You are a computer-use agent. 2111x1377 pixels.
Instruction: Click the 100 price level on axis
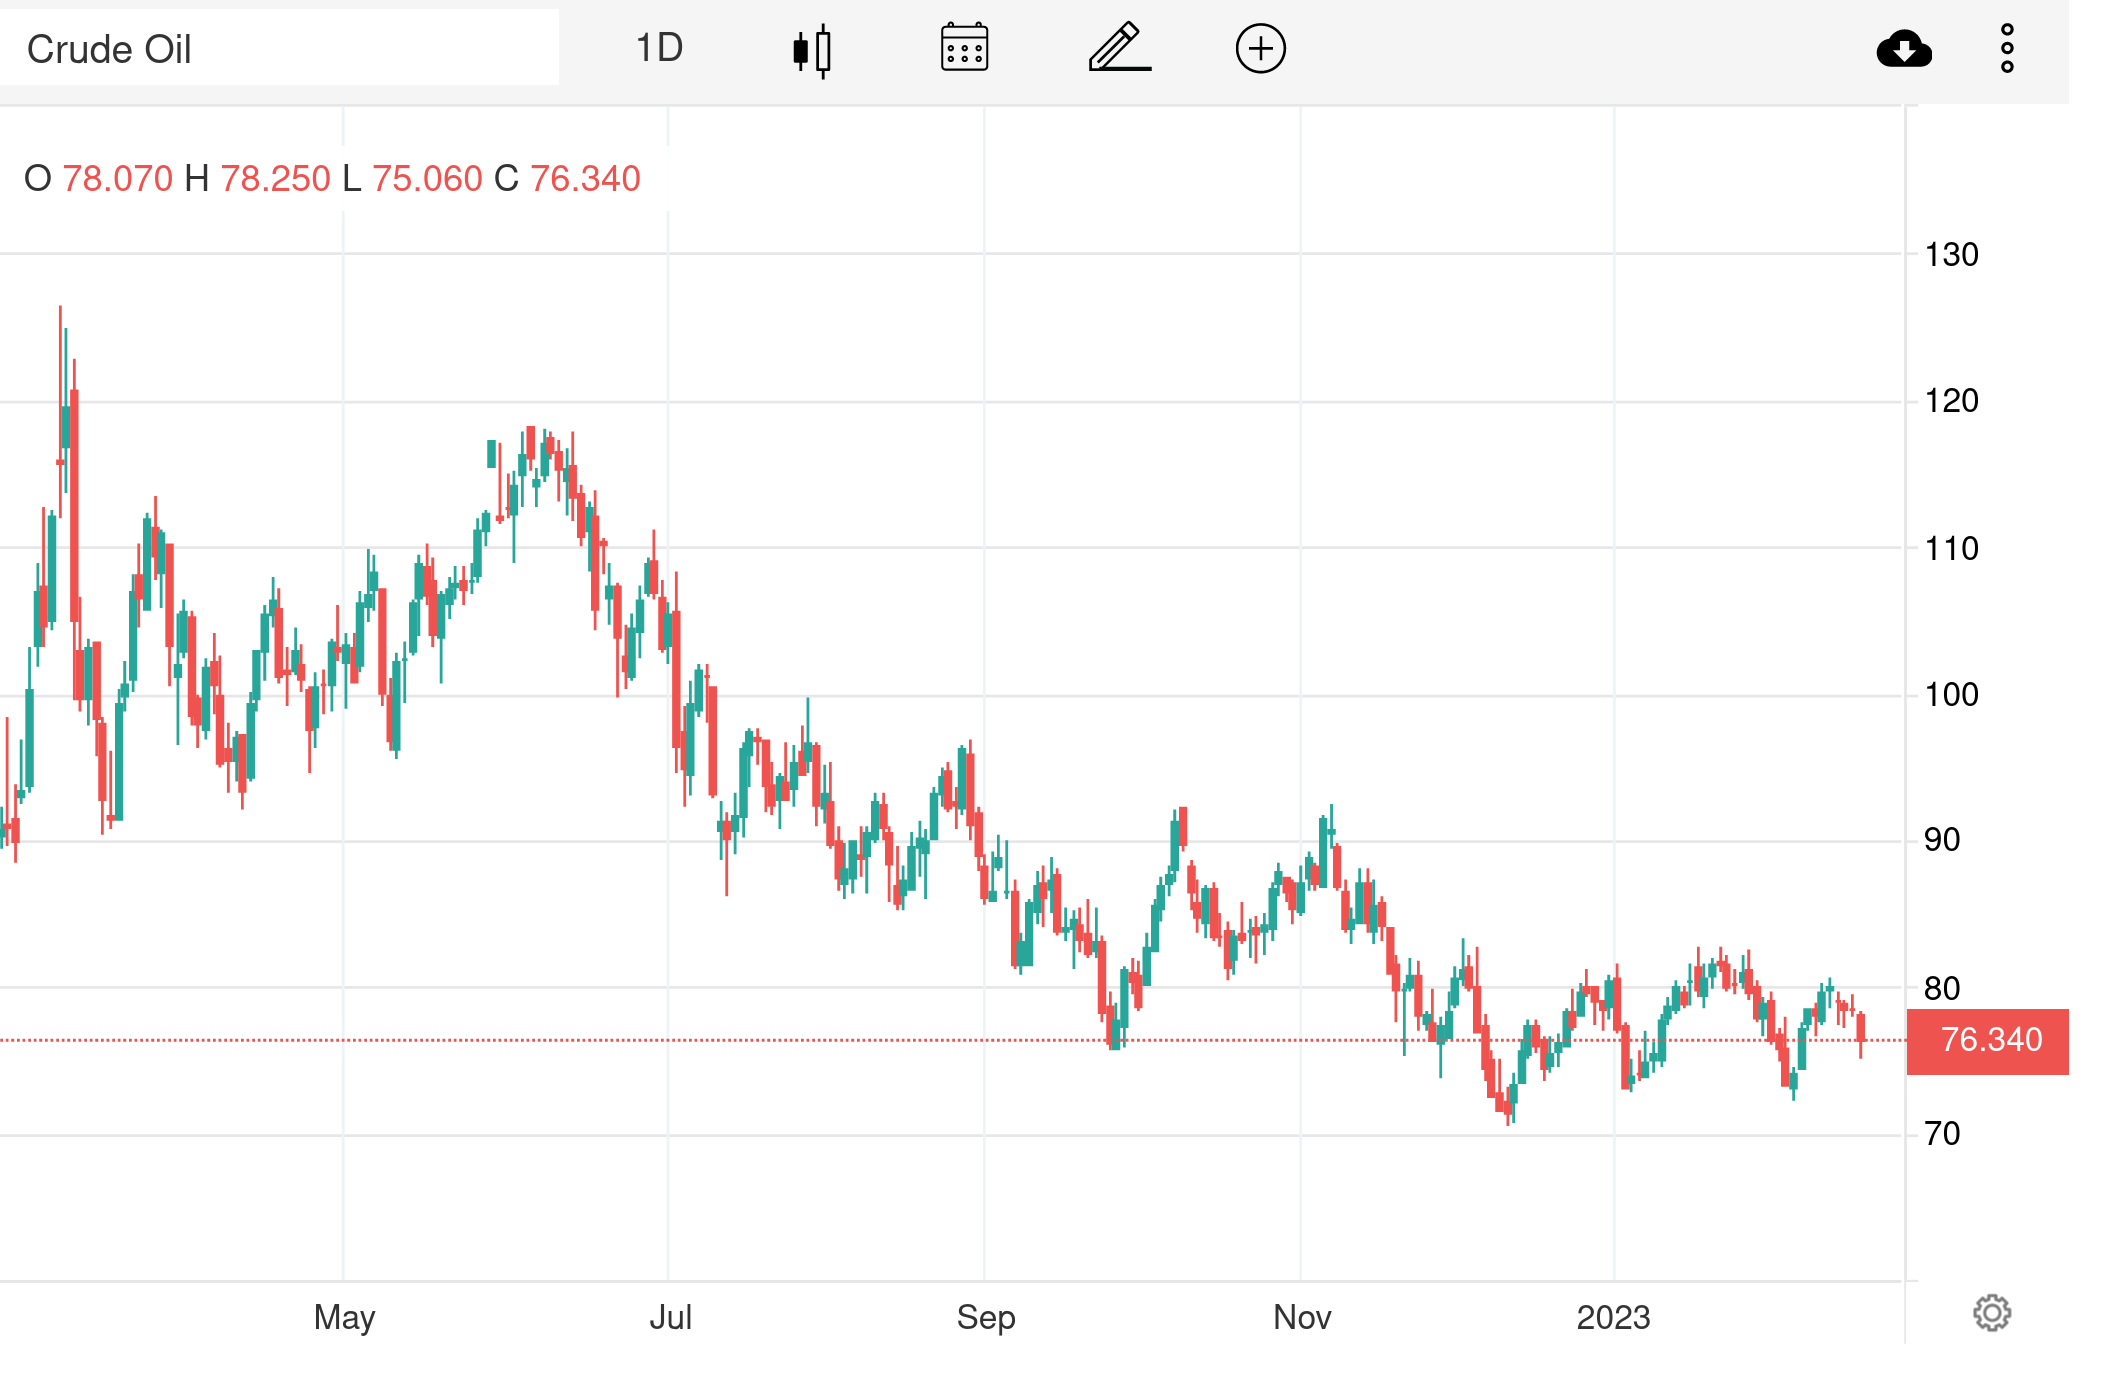(1951, 695)
